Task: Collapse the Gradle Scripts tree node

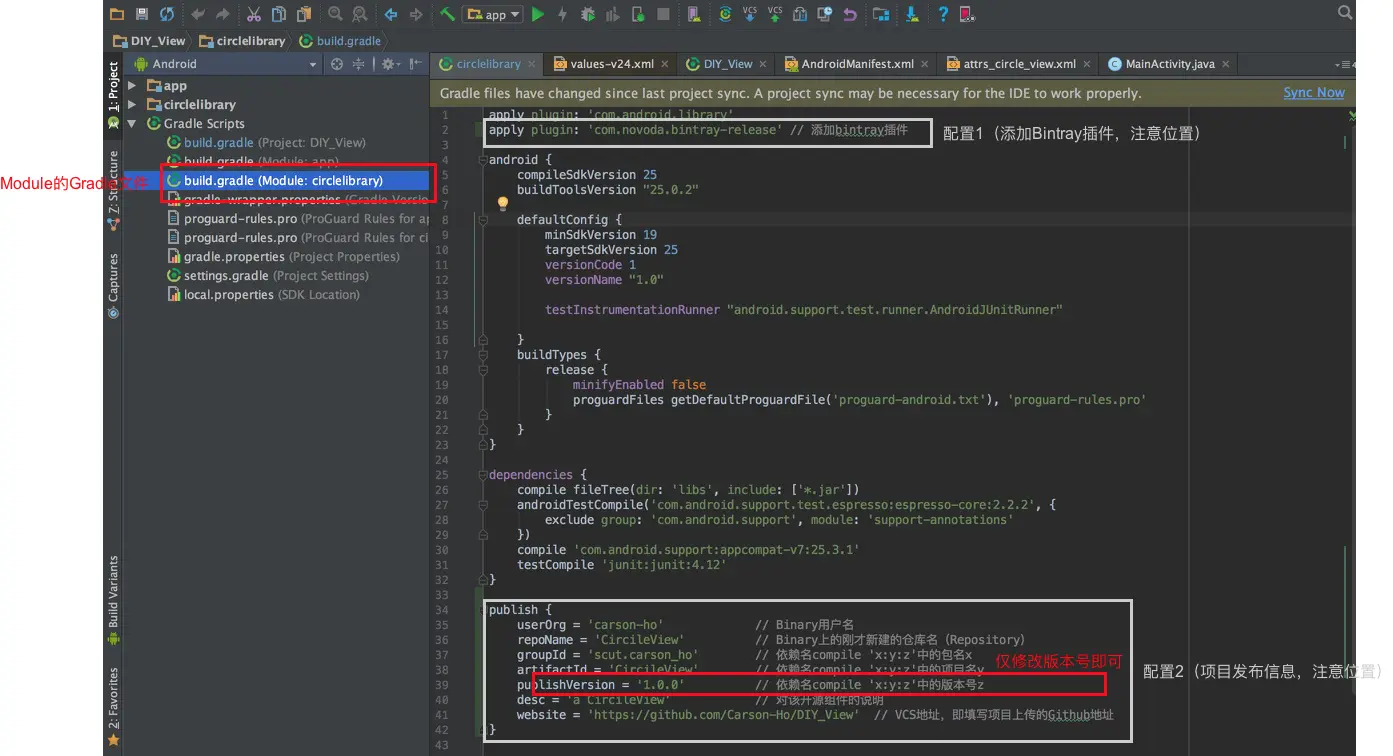Action: pyautogui.click(x=133, y=123)
